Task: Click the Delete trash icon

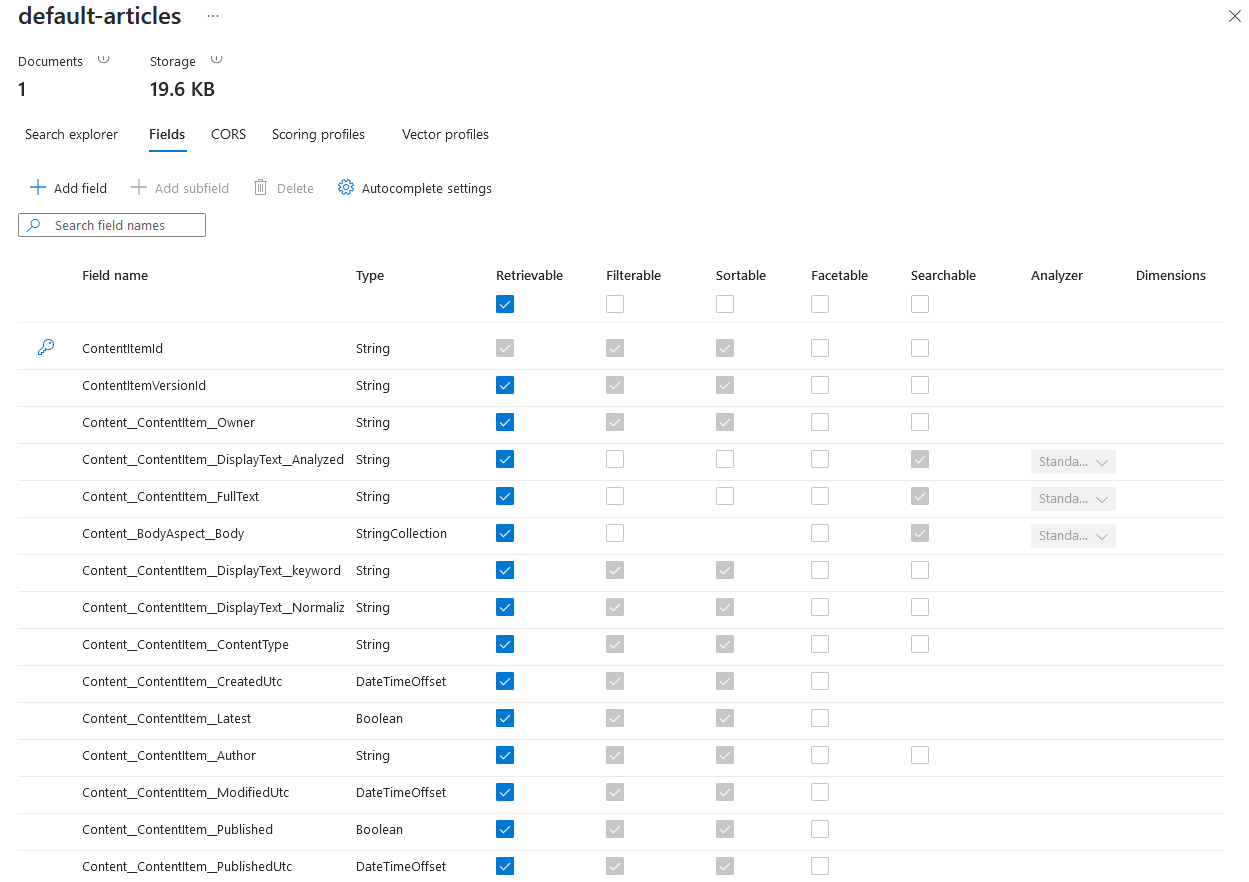Action: coord(261,188)
